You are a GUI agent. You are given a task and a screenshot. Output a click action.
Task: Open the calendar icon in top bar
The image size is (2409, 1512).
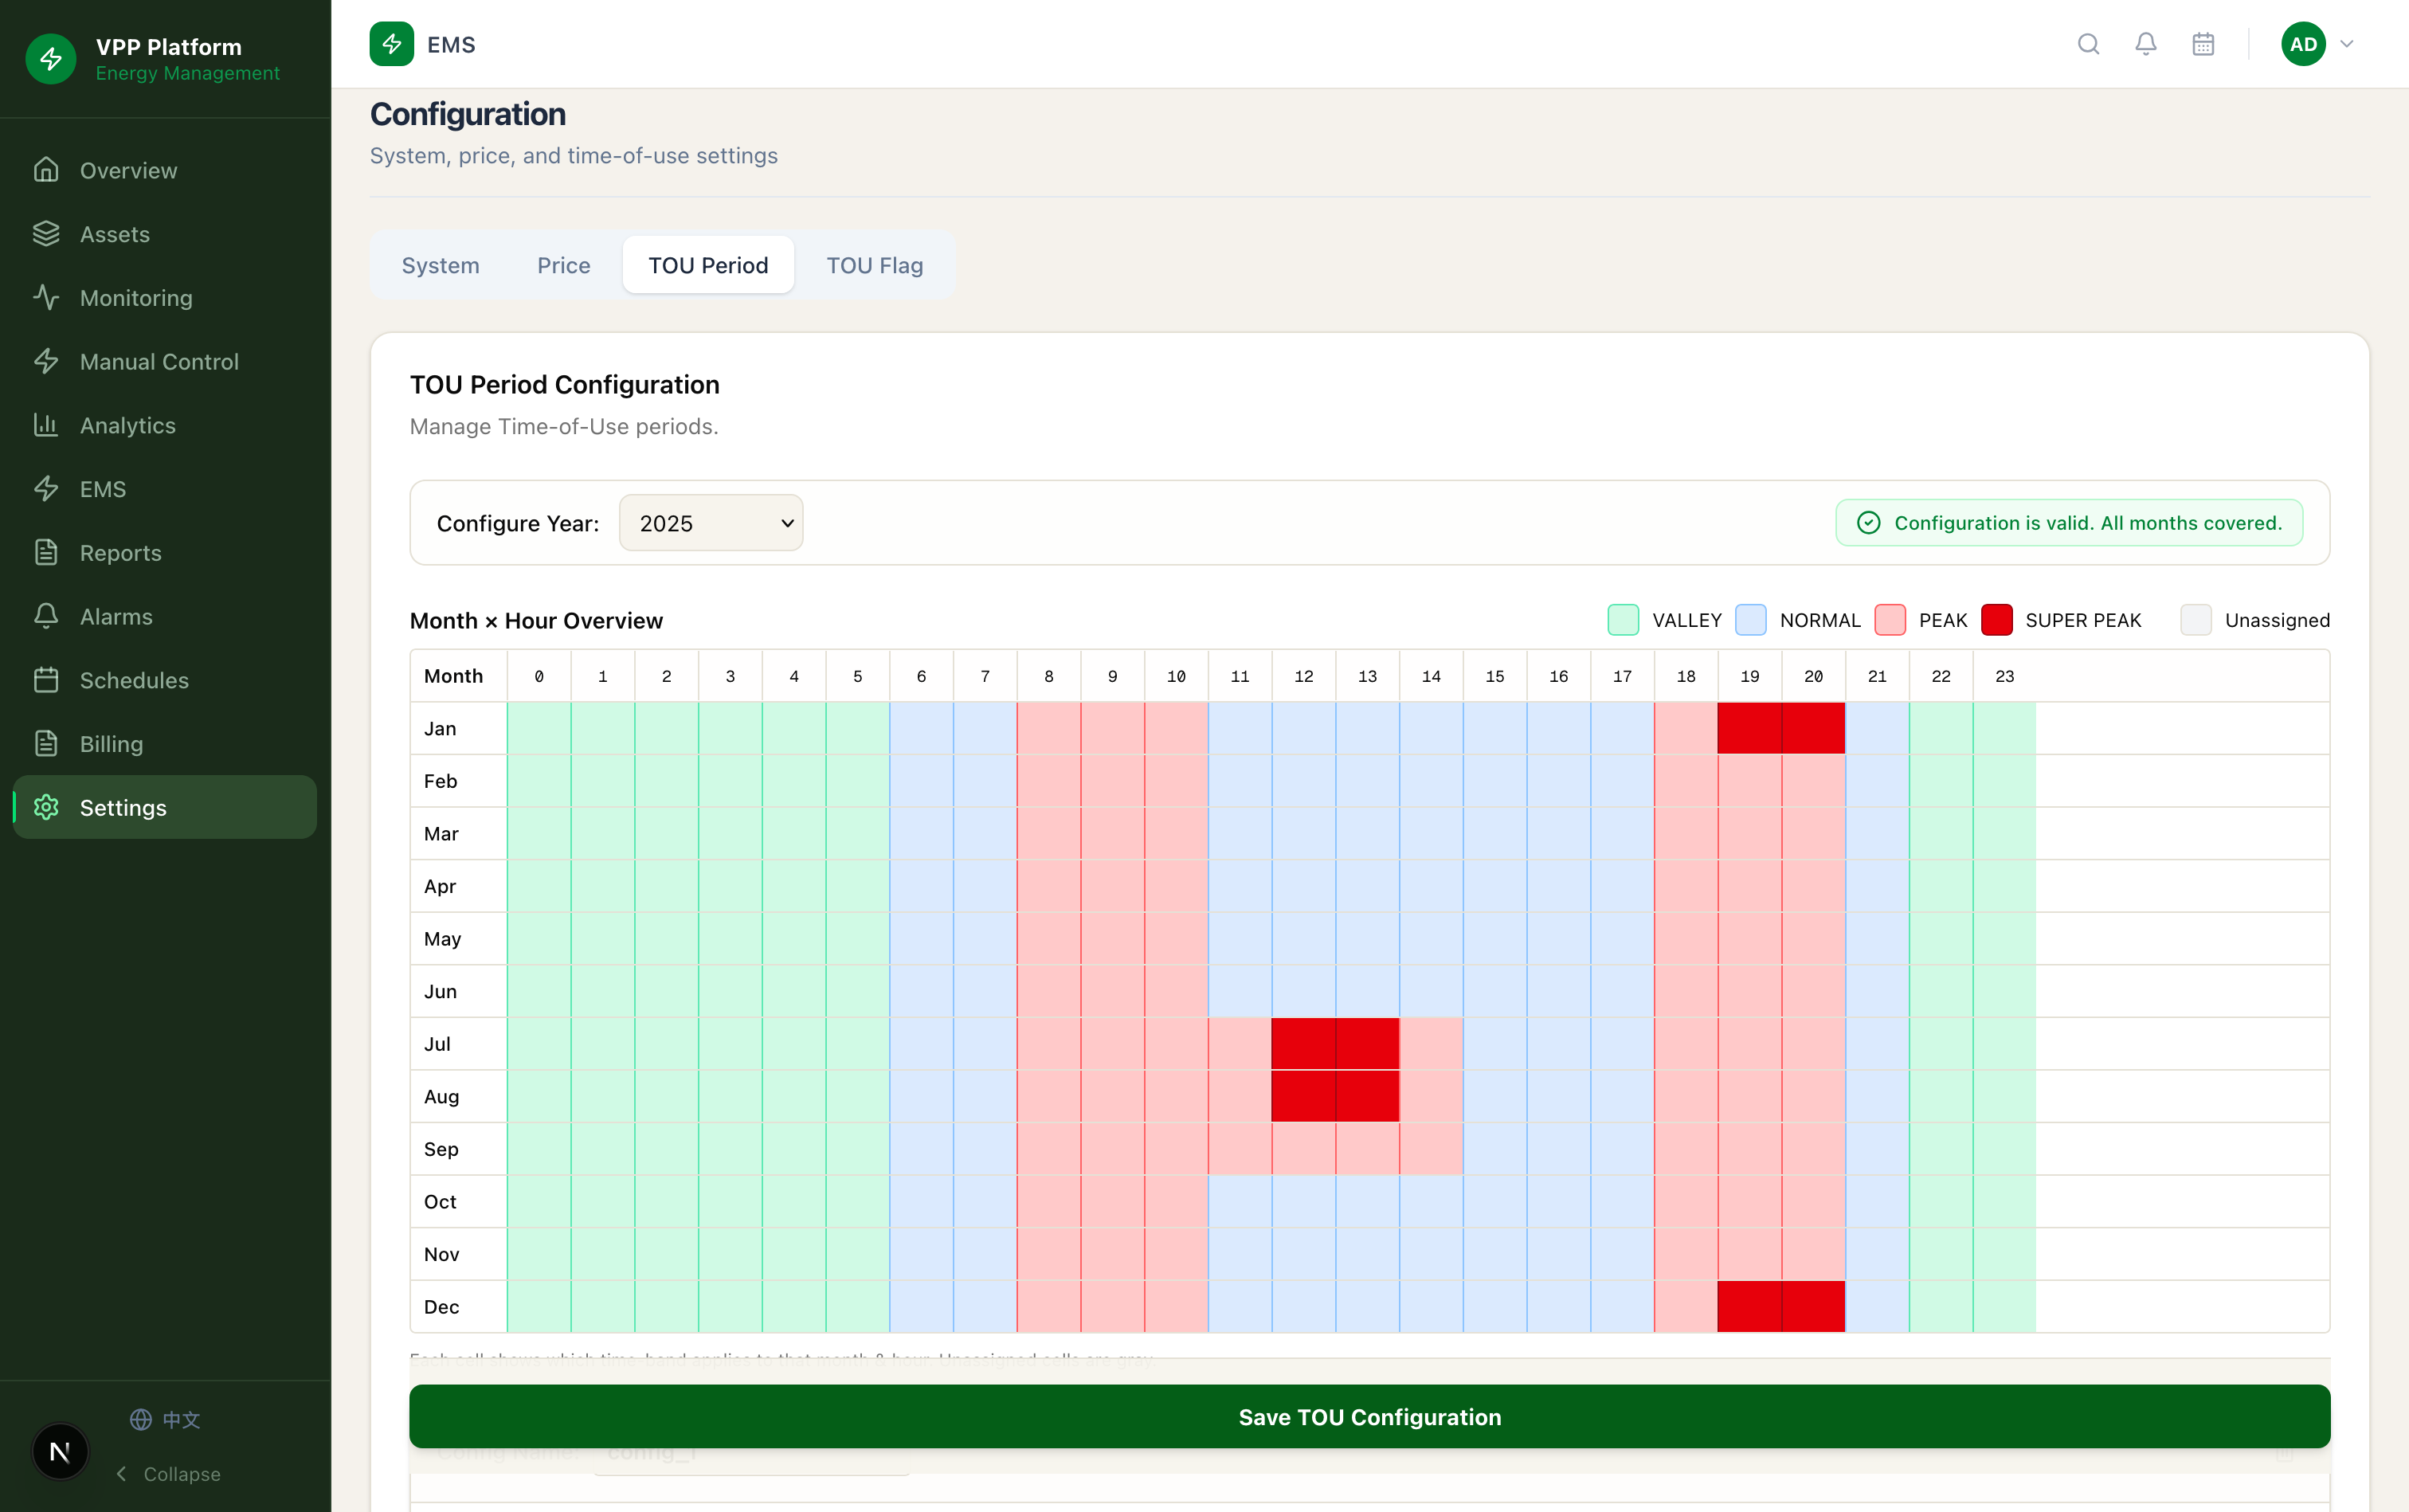[x=2203, y=44]
